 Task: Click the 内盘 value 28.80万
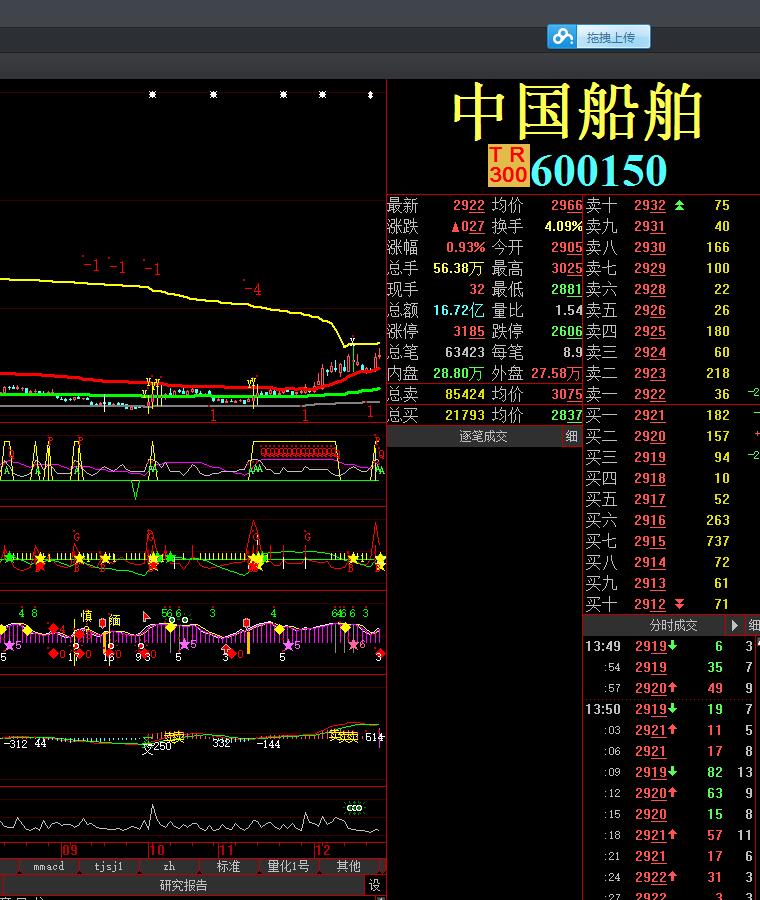point(459,373)
